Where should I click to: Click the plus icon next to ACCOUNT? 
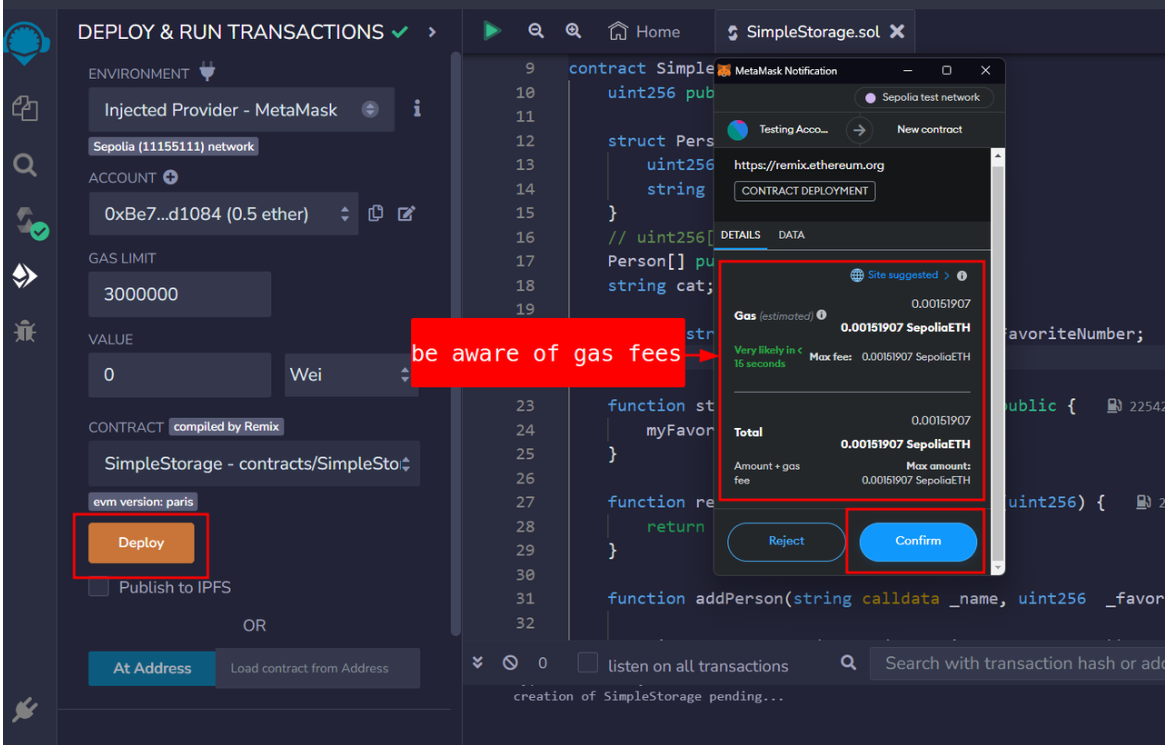[171, 178]
